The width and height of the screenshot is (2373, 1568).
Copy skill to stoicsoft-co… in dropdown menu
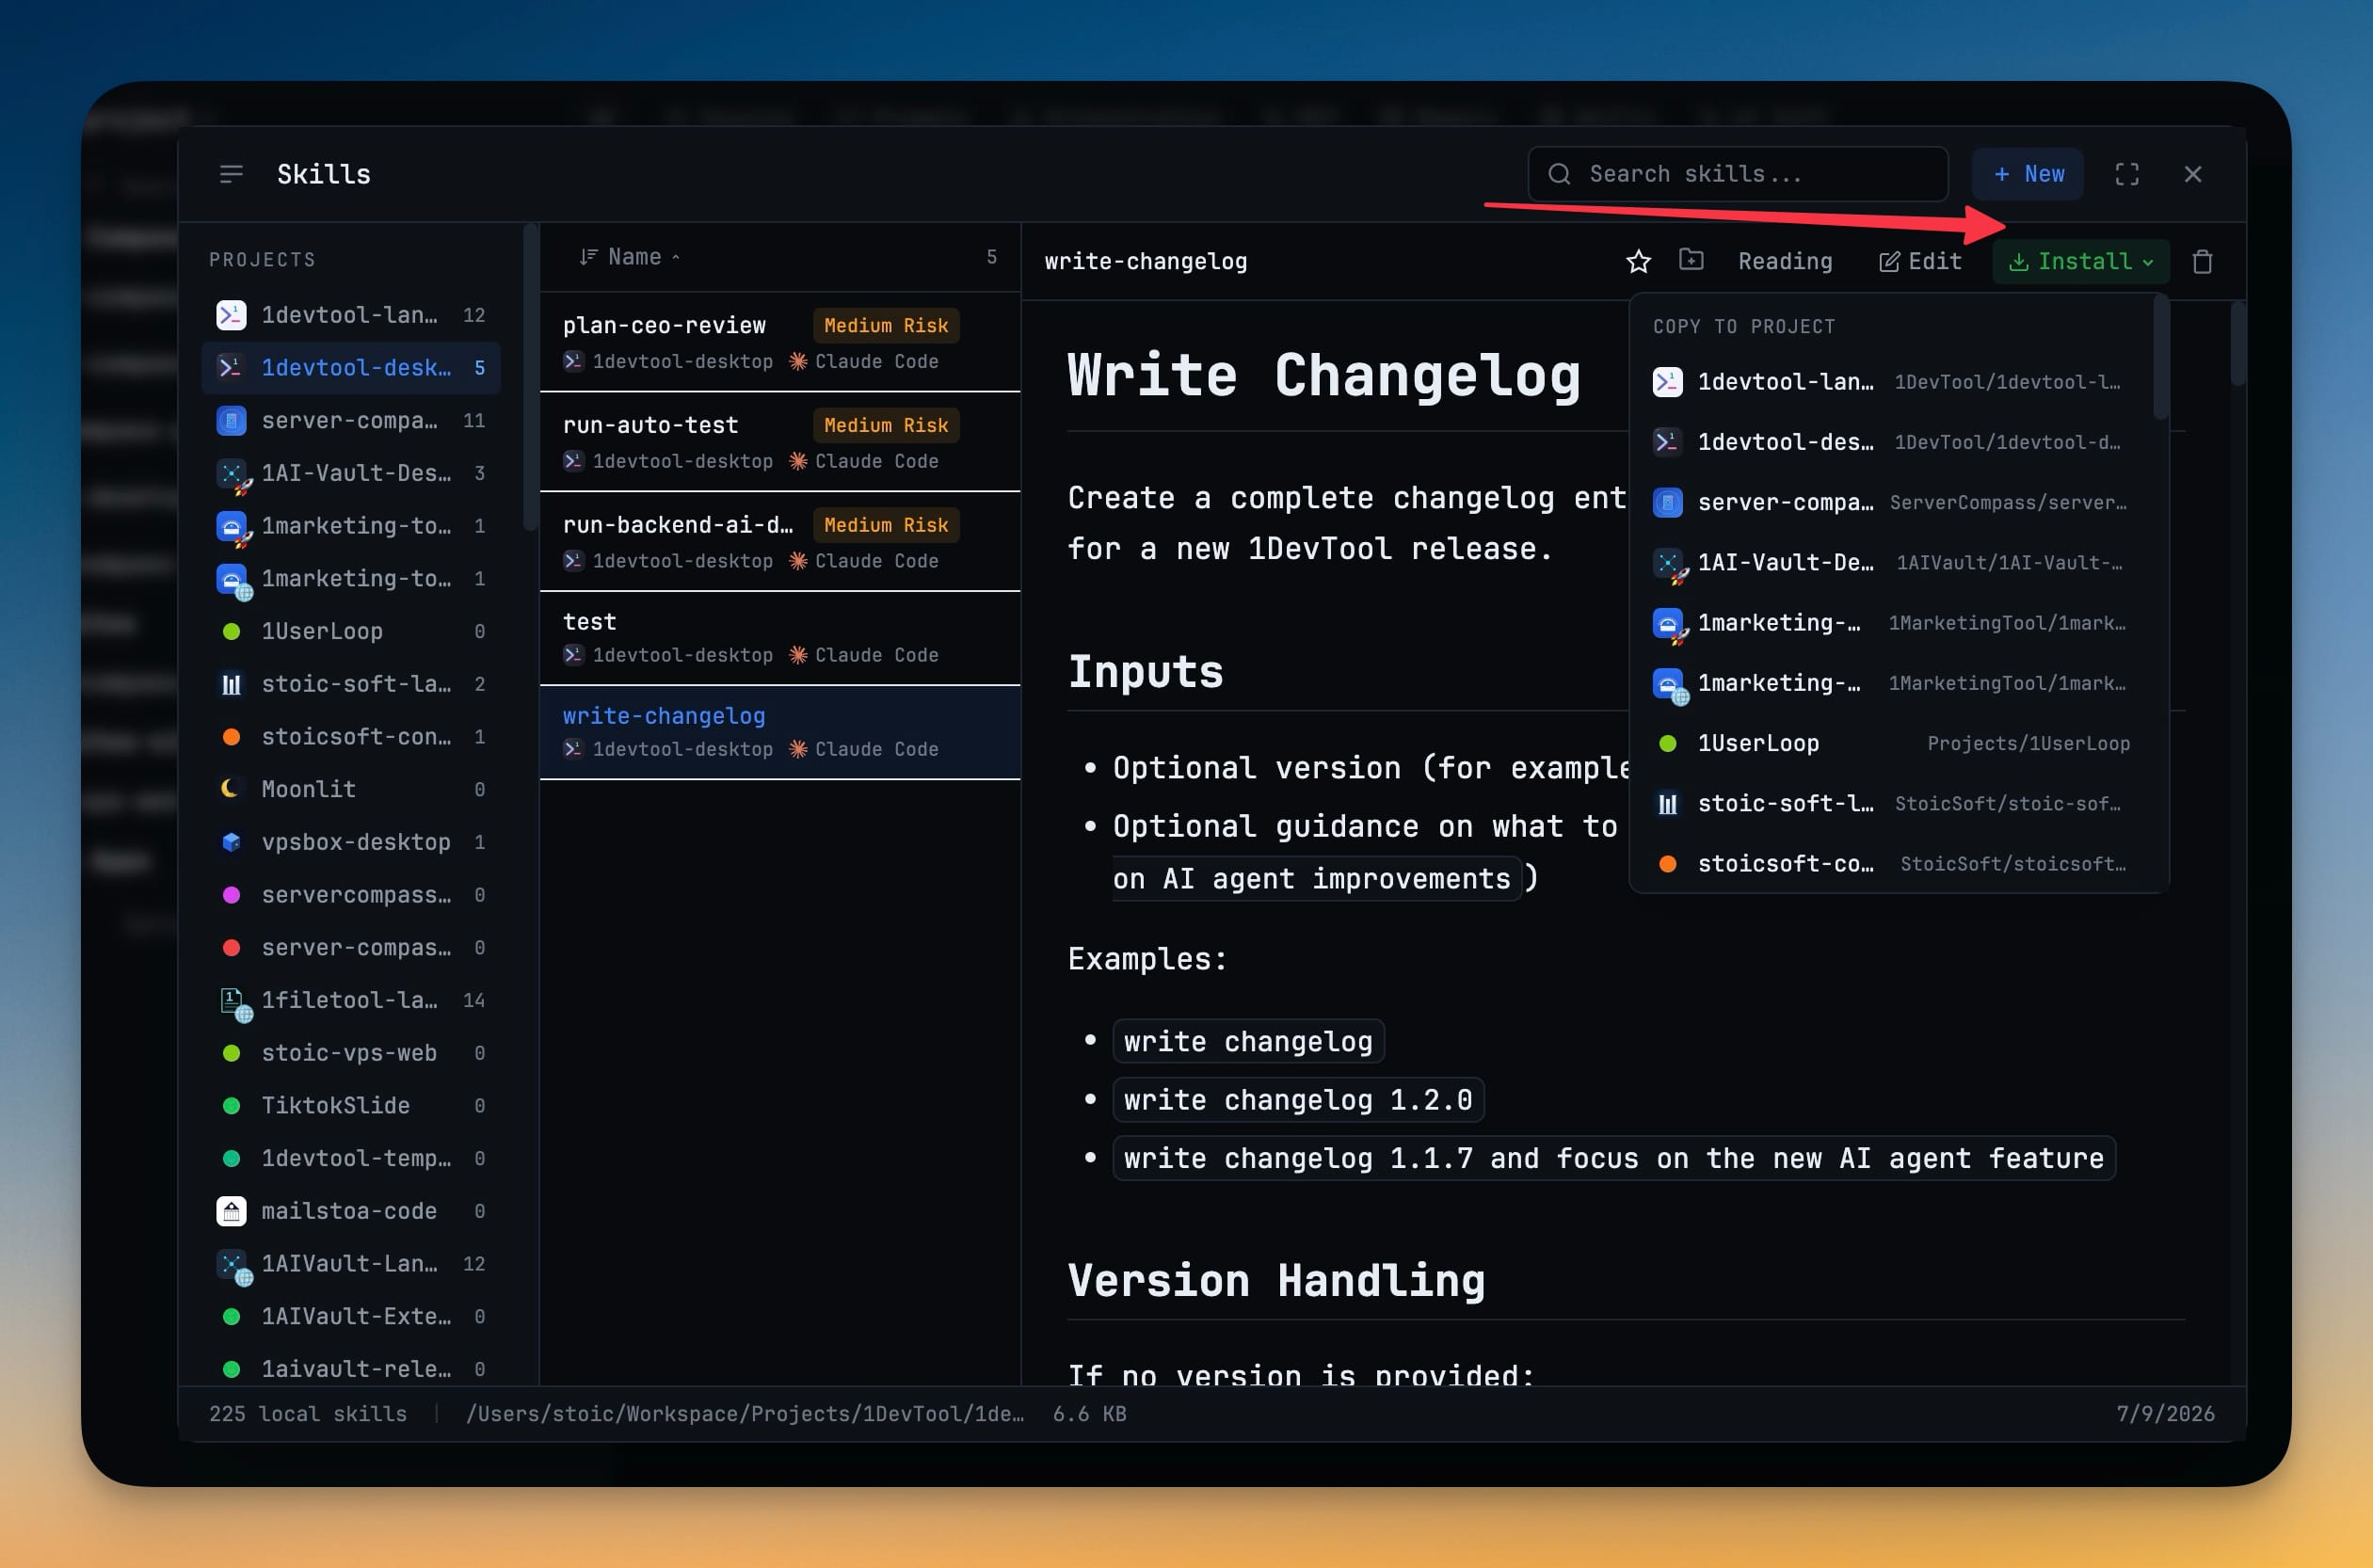point(1892,864)
